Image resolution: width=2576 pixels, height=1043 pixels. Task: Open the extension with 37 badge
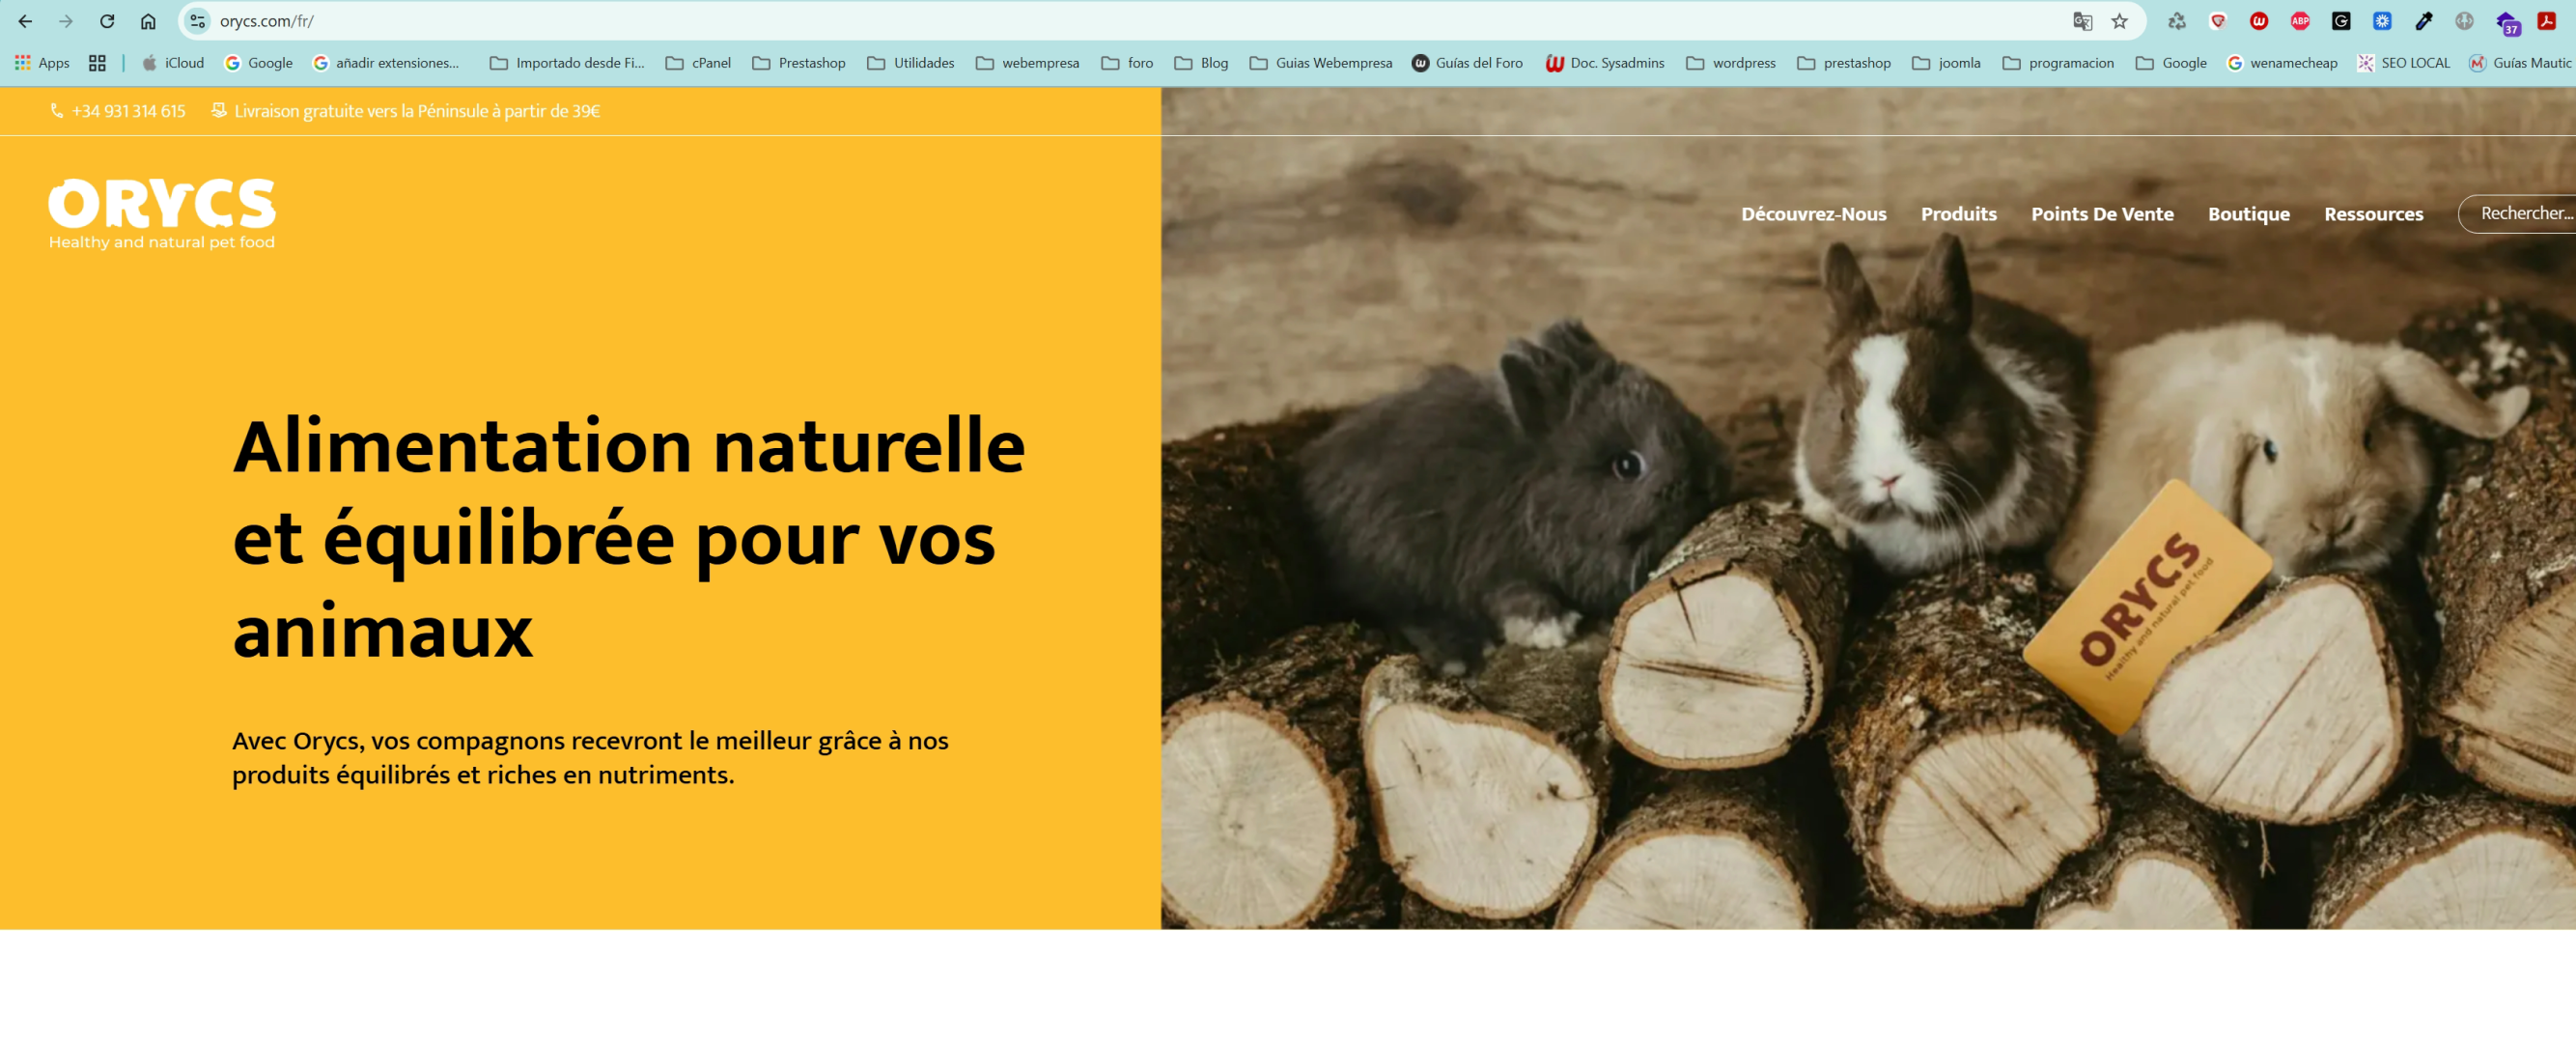(x=2506, y=23)
